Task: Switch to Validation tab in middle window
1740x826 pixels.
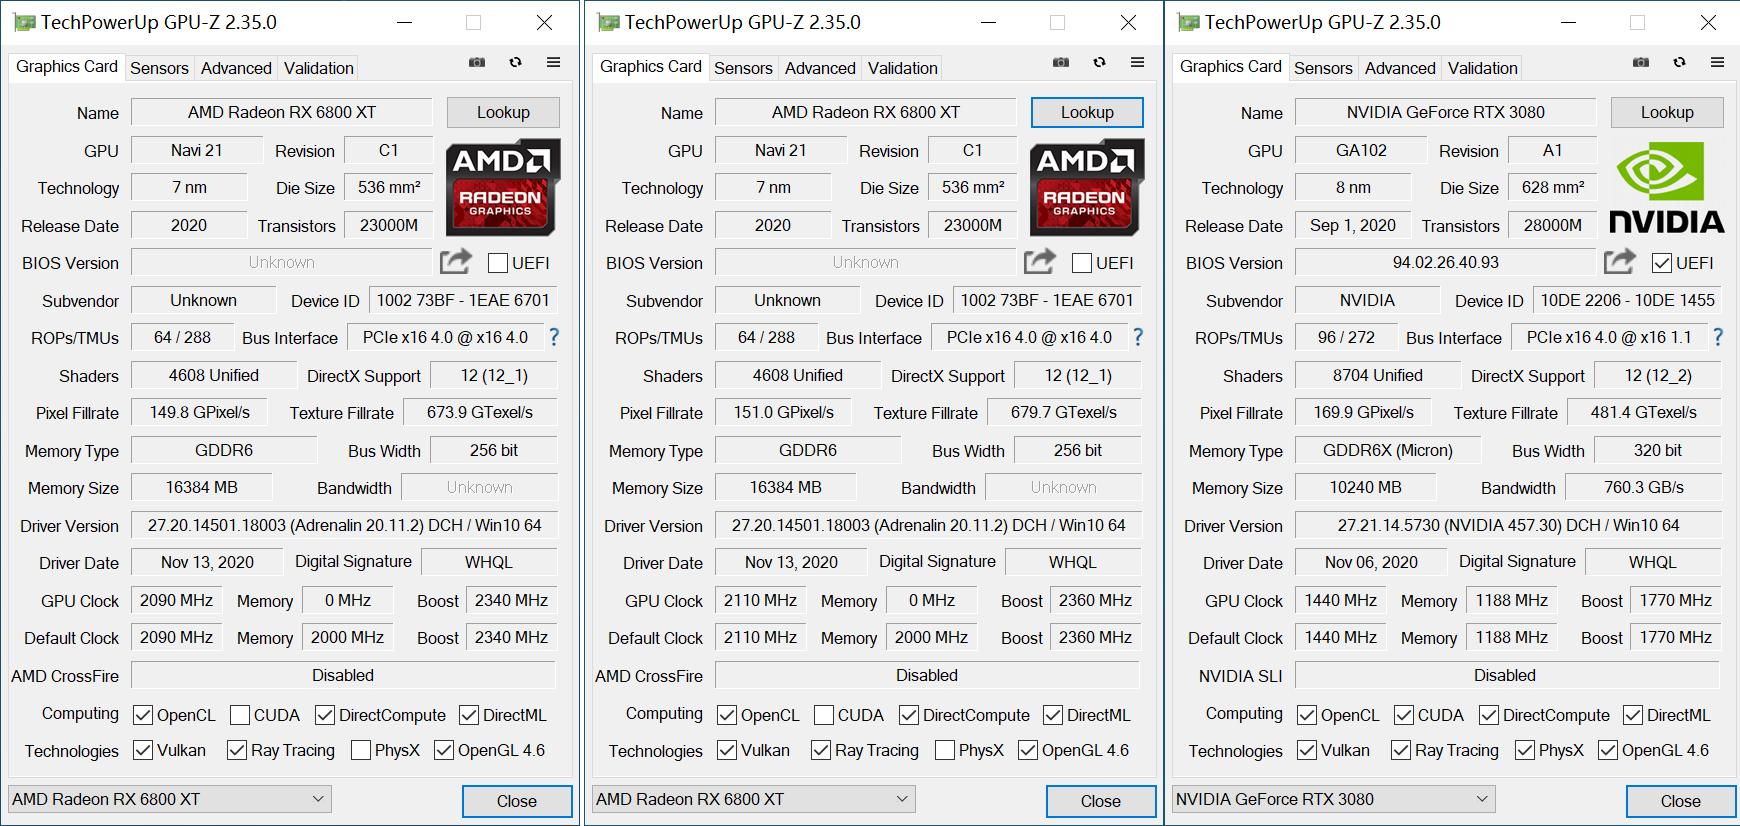Action: pyautogui.click(x=903, y=68)
